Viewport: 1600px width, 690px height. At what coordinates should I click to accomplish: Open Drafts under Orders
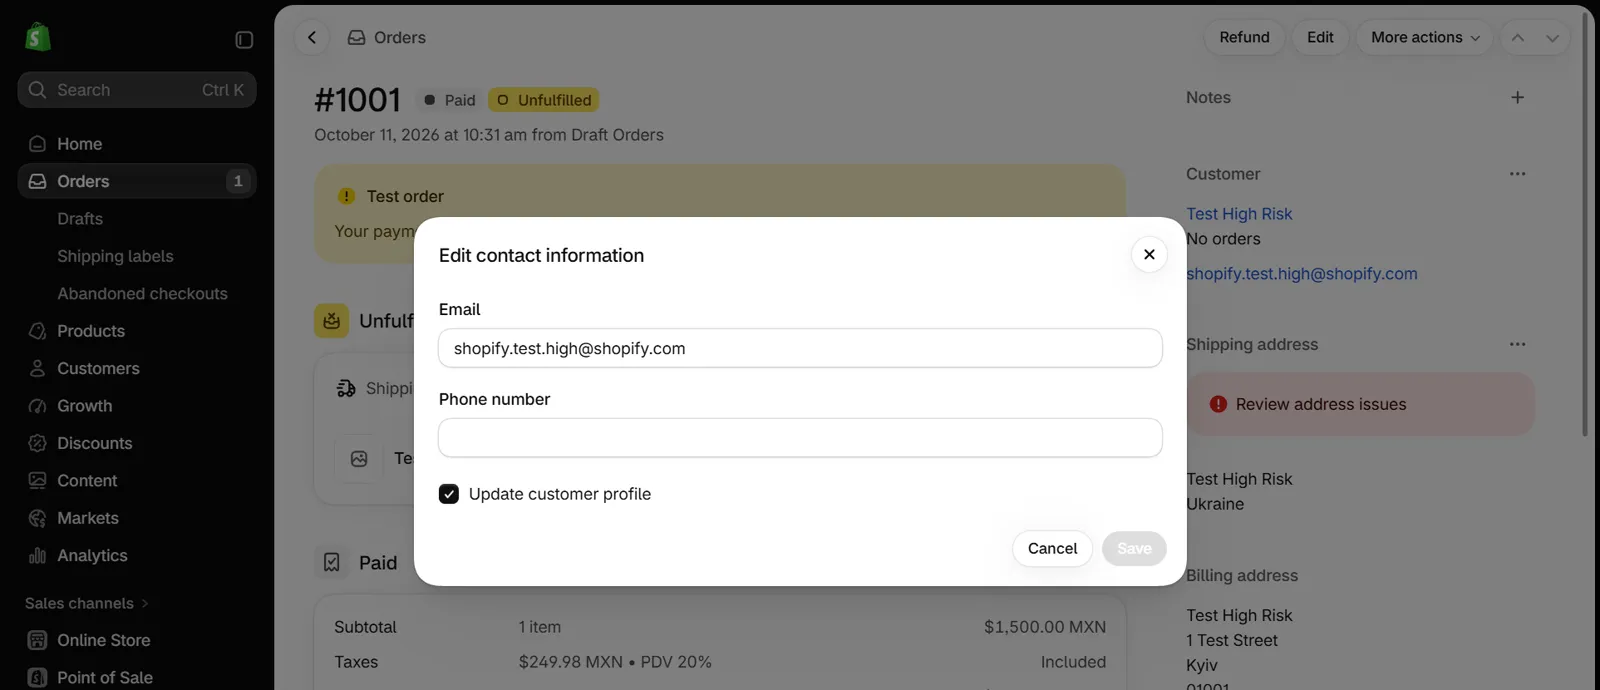pos(80,219)
